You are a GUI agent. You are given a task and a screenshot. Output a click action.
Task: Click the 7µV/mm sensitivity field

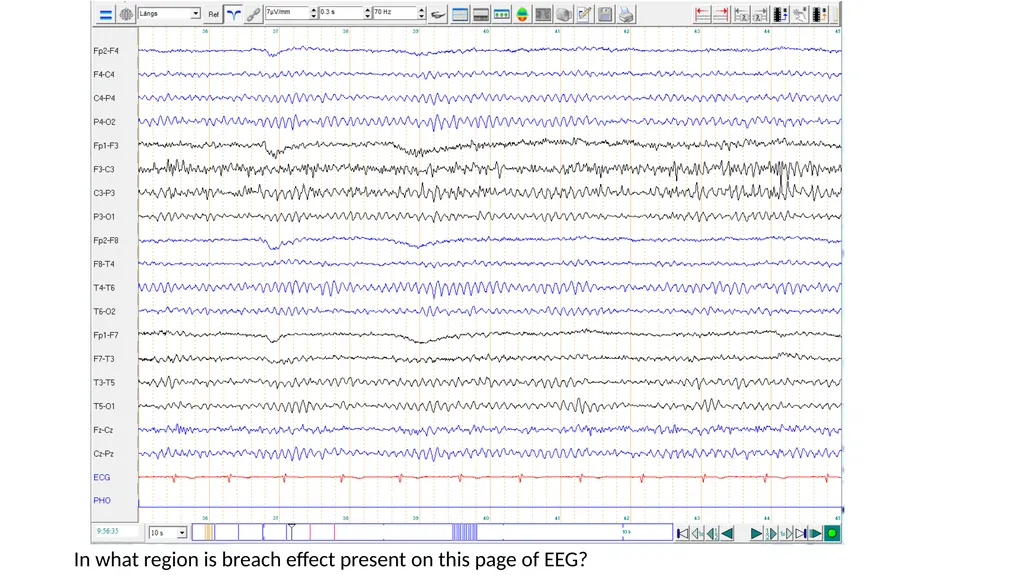[287, 13]
